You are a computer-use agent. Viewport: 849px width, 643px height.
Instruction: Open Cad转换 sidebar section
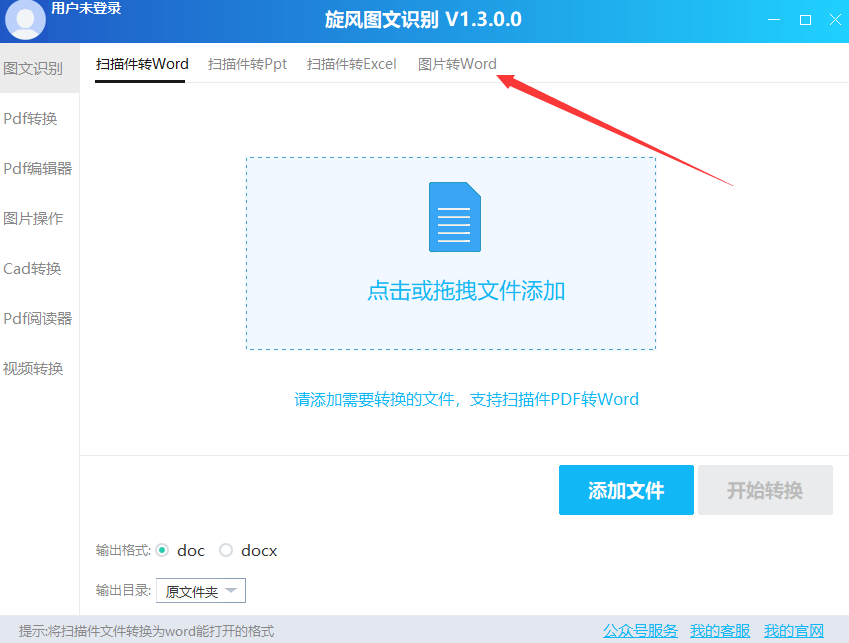[x=40, y=268]
